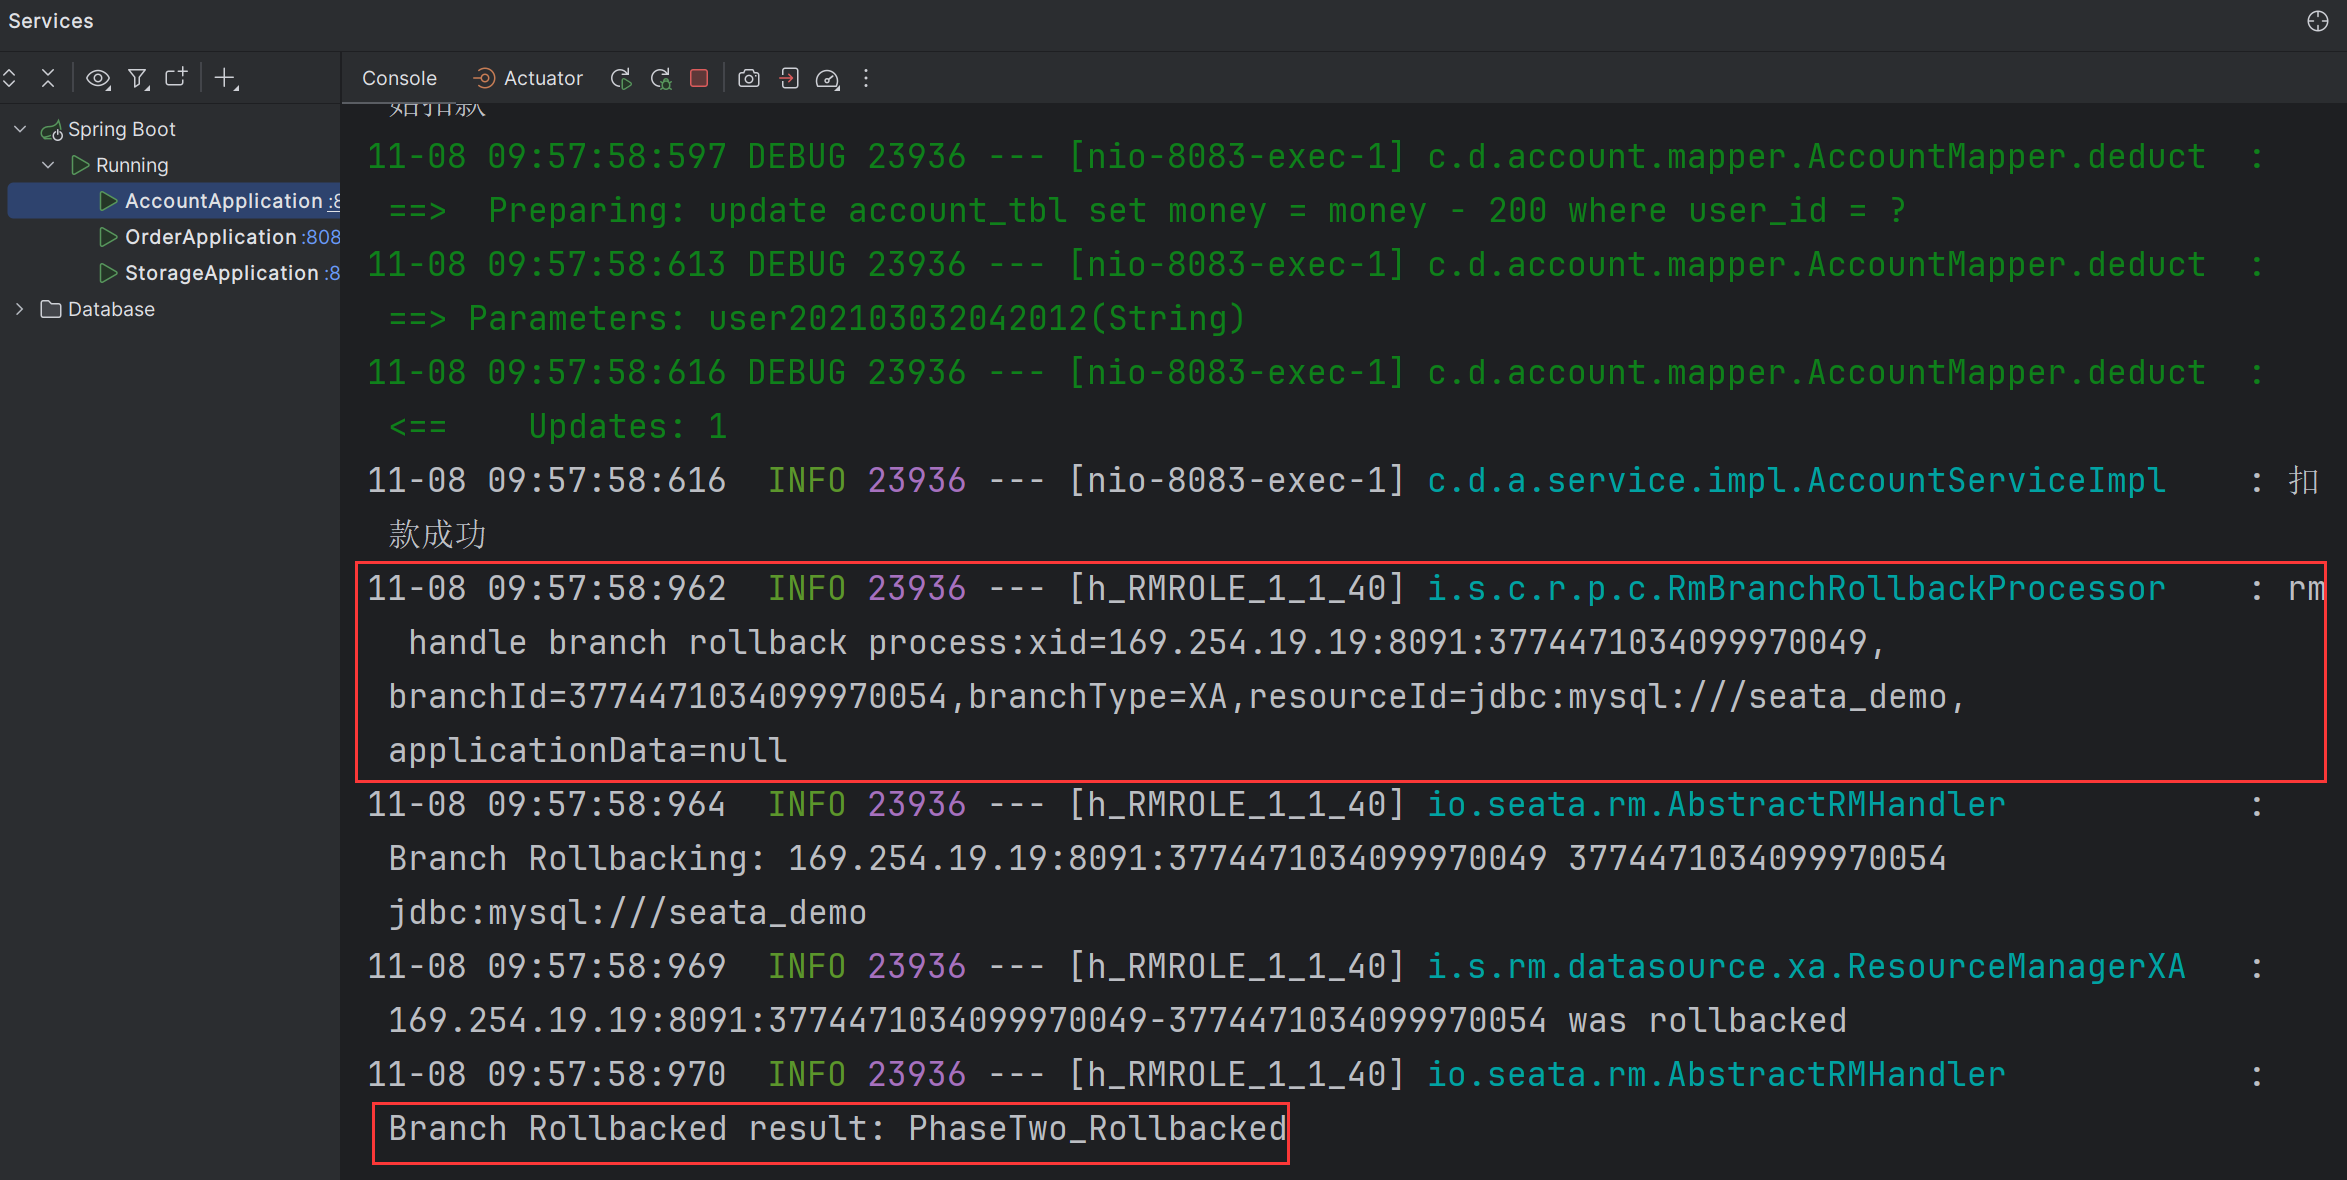The image size is (2347, 1180).
Task: Switch to the Console tab
Action: [x=399, y=78]
